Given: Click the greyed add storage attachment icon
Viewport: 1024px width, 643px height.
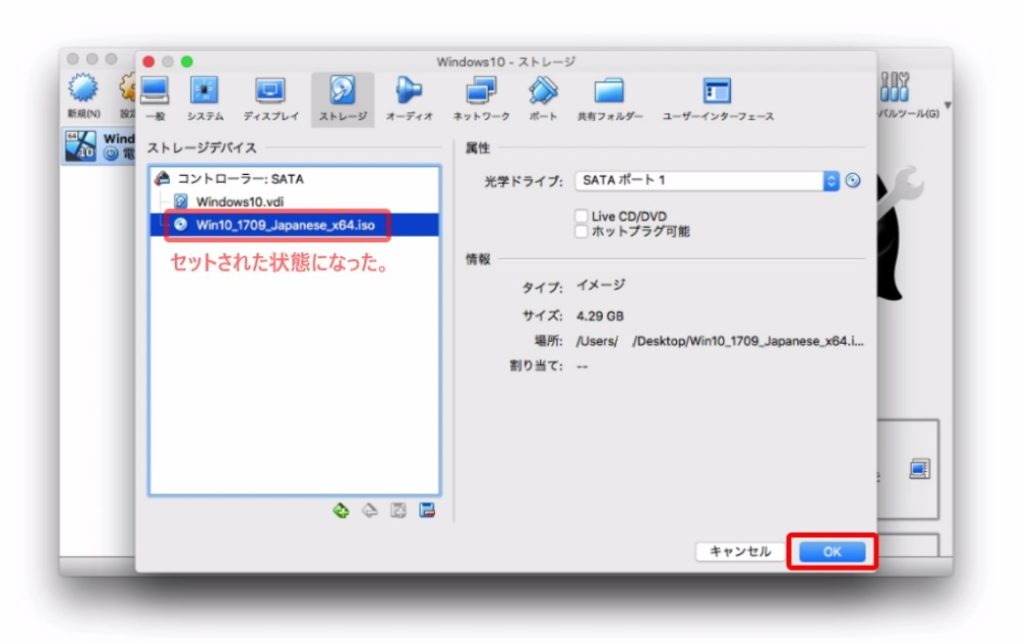Looking at the screenshot, I should coord(398,510).
